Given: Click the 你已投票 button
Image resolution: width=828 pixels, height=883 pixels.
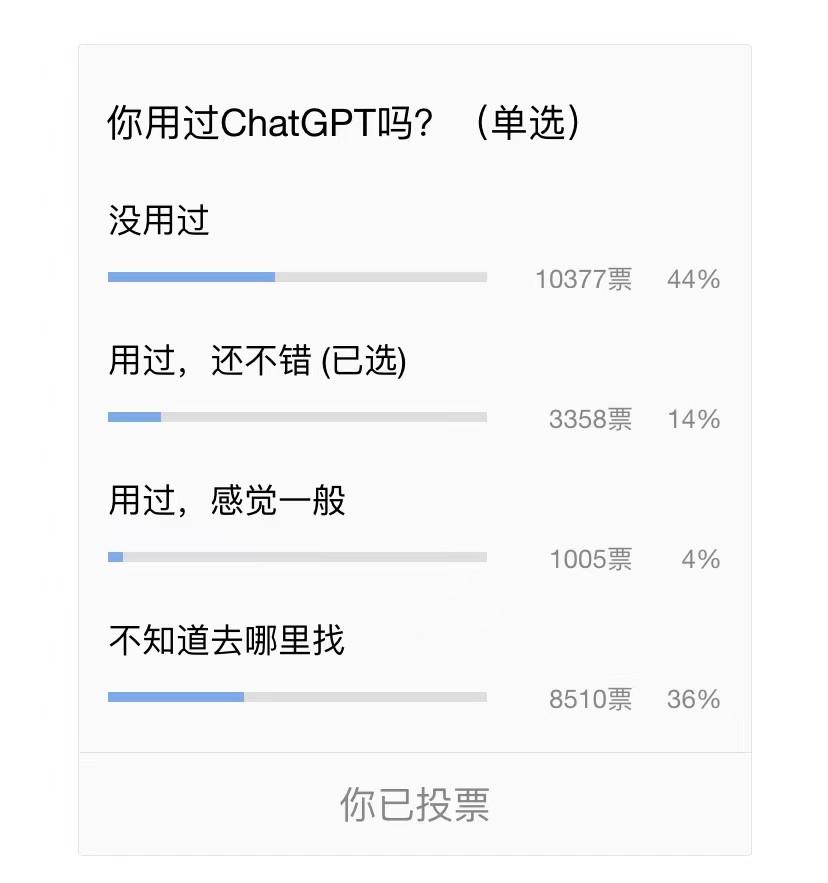Looking at the screenshot, I should 414,804.
